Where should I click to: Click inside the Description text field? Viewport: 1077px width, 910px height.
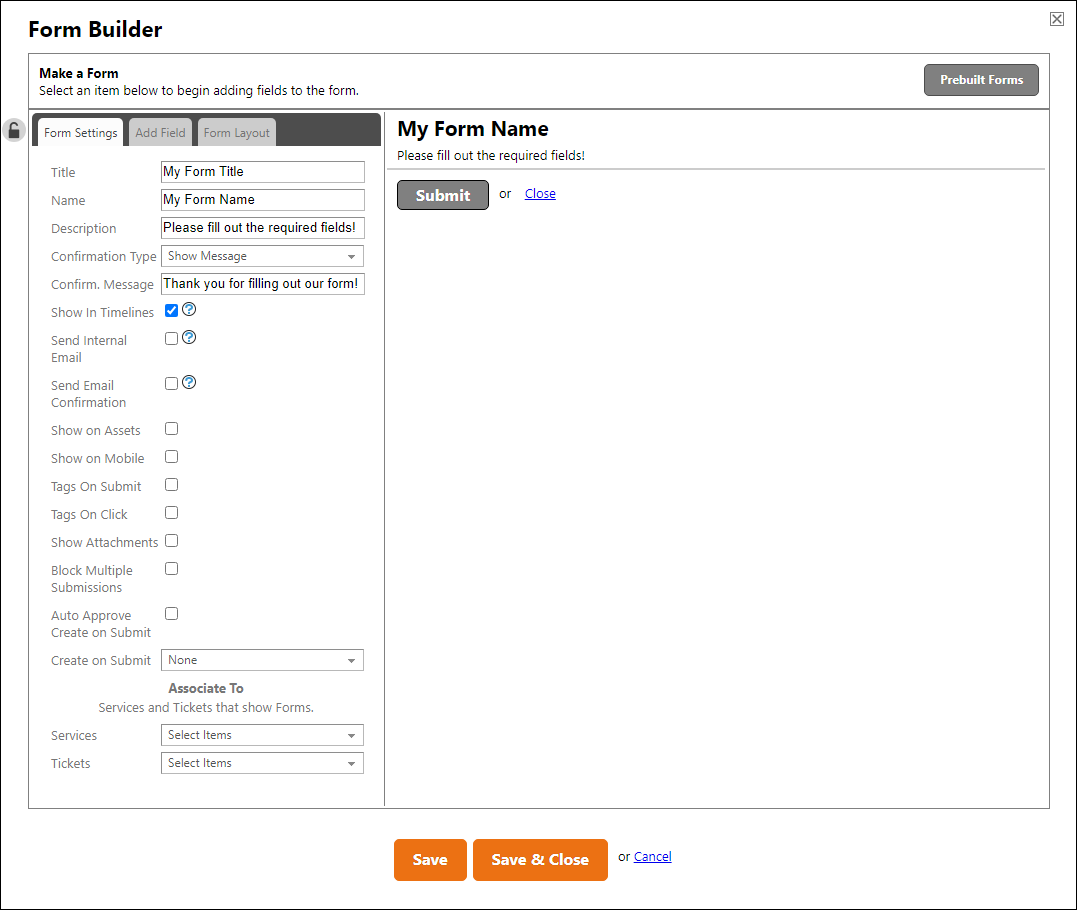coord(262,228)
